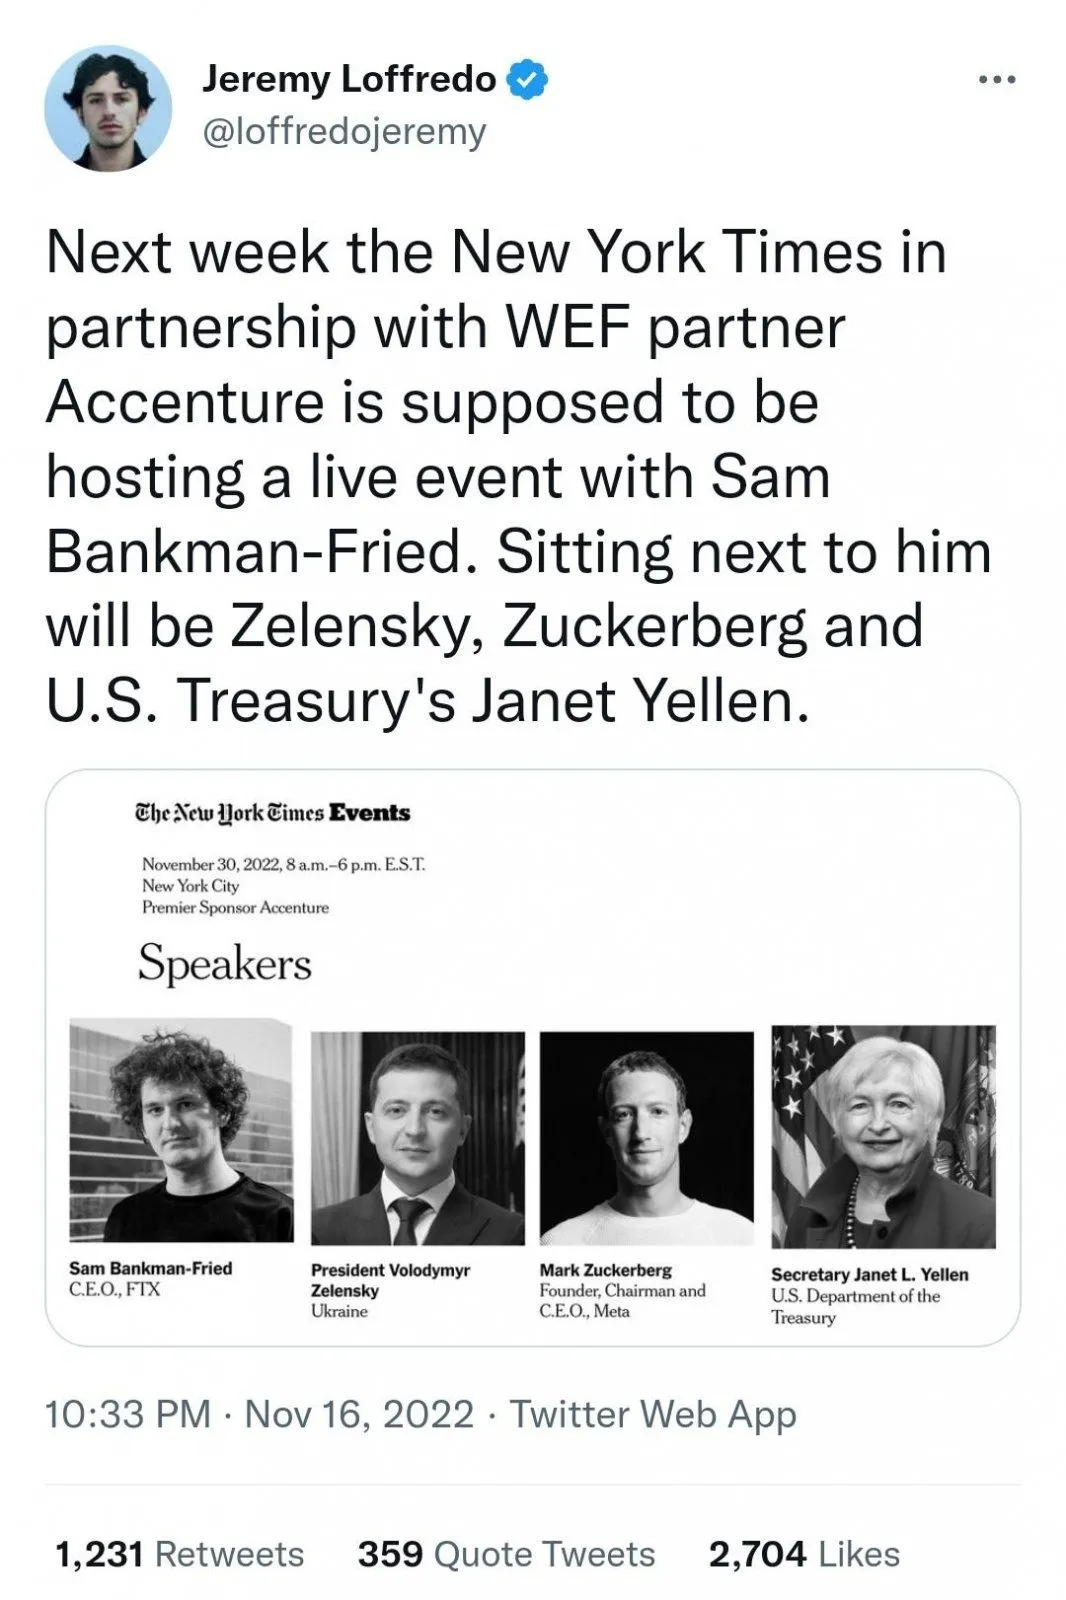Show the 2,704 Likes list

pyautogui.click(x=804, y=1553)
